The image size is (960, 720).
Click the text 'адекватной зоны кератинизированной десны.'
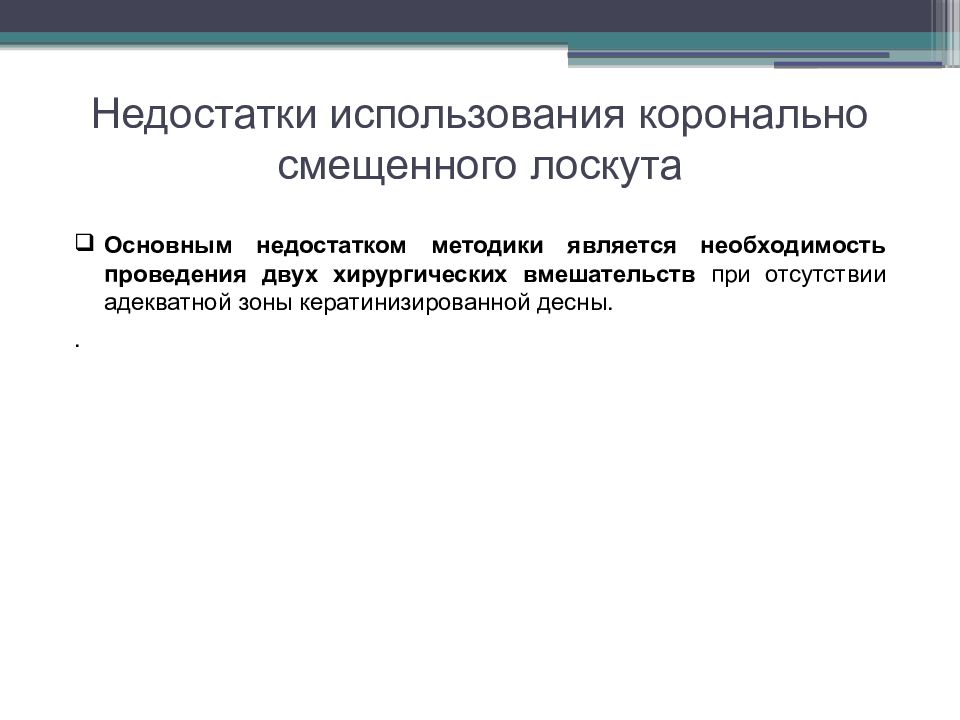click(x=358, y=303)
